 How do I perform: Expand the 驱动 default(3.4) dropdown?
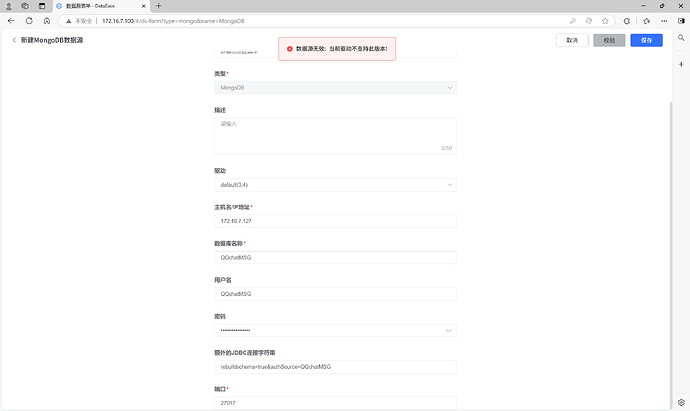click(x=335, y=185)
